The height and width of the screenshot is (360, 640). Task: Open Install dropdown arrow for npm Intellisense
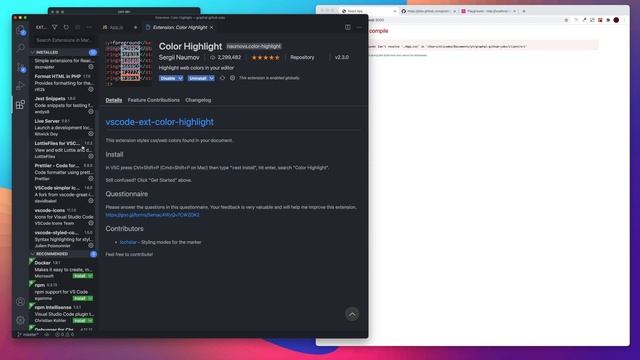(x=90, y=320)
